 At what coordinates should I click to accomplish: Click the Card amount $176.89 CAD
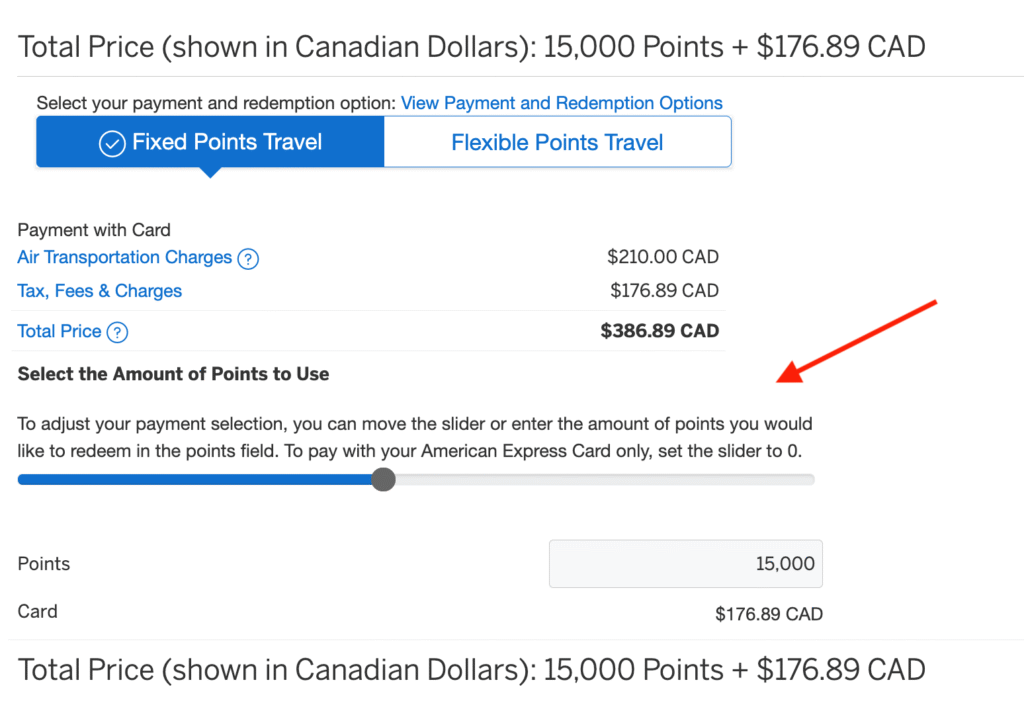coord(769,611)
